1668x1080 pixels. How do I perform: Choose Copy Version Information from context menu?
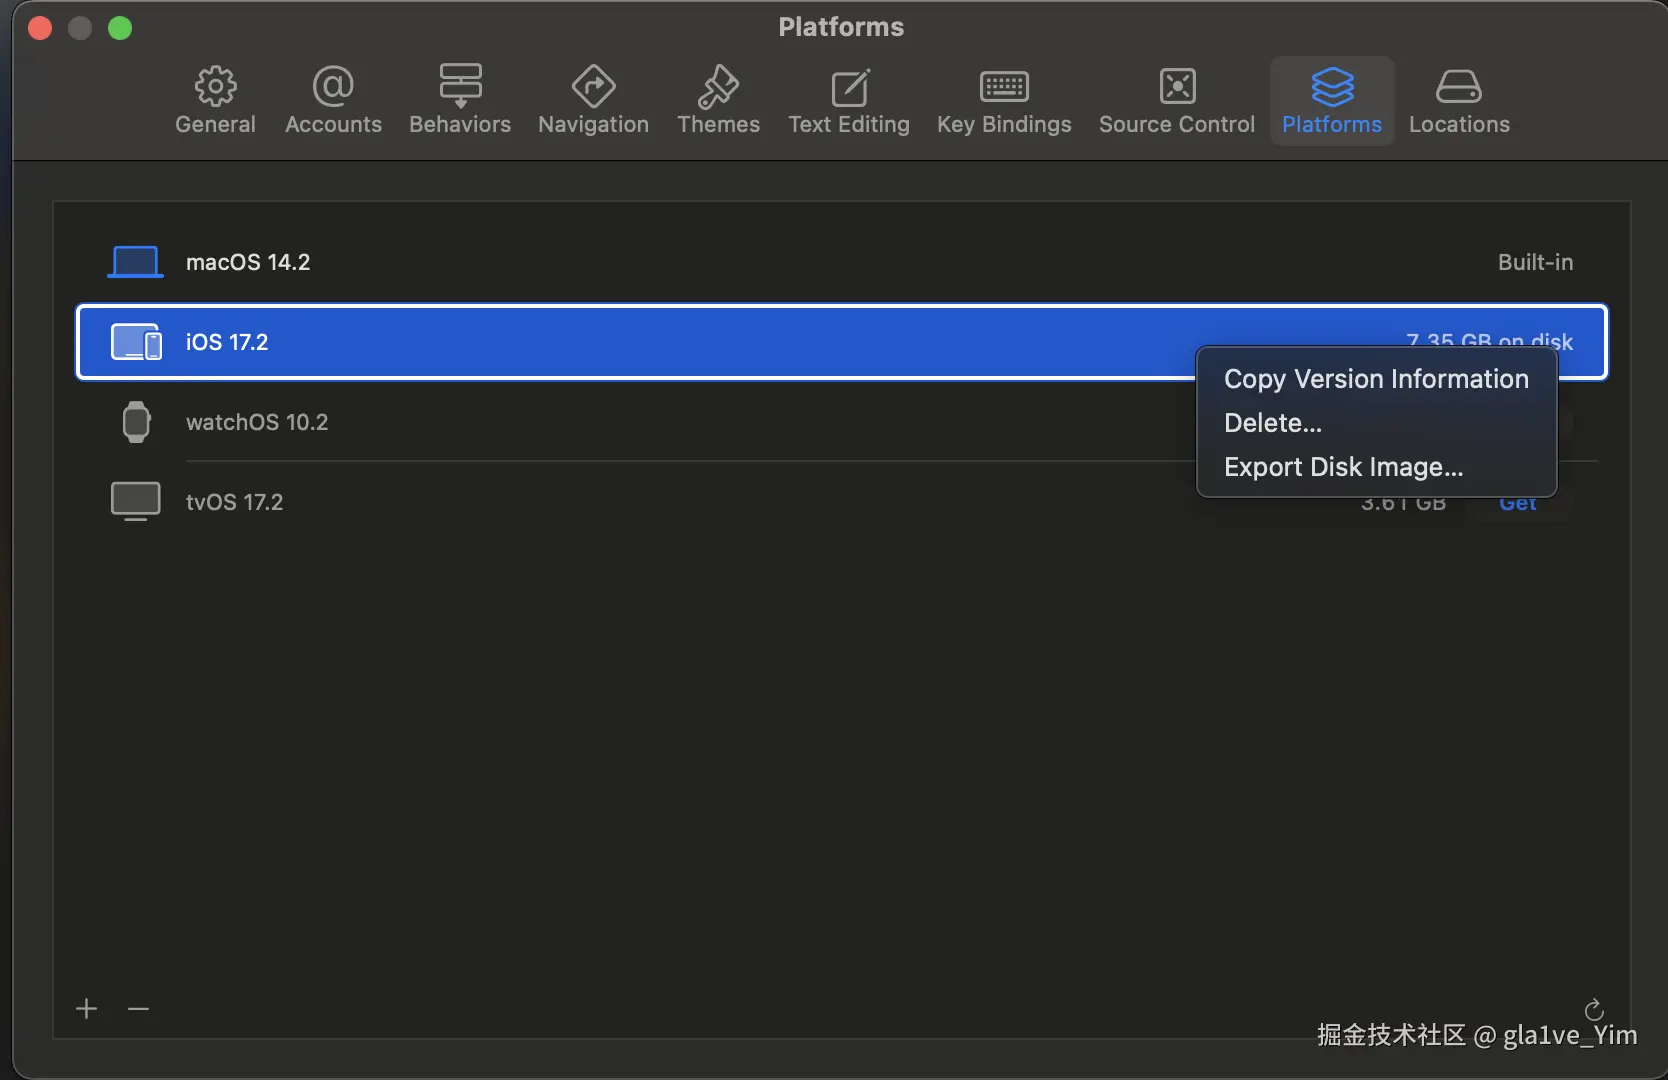coord(1376,379)
